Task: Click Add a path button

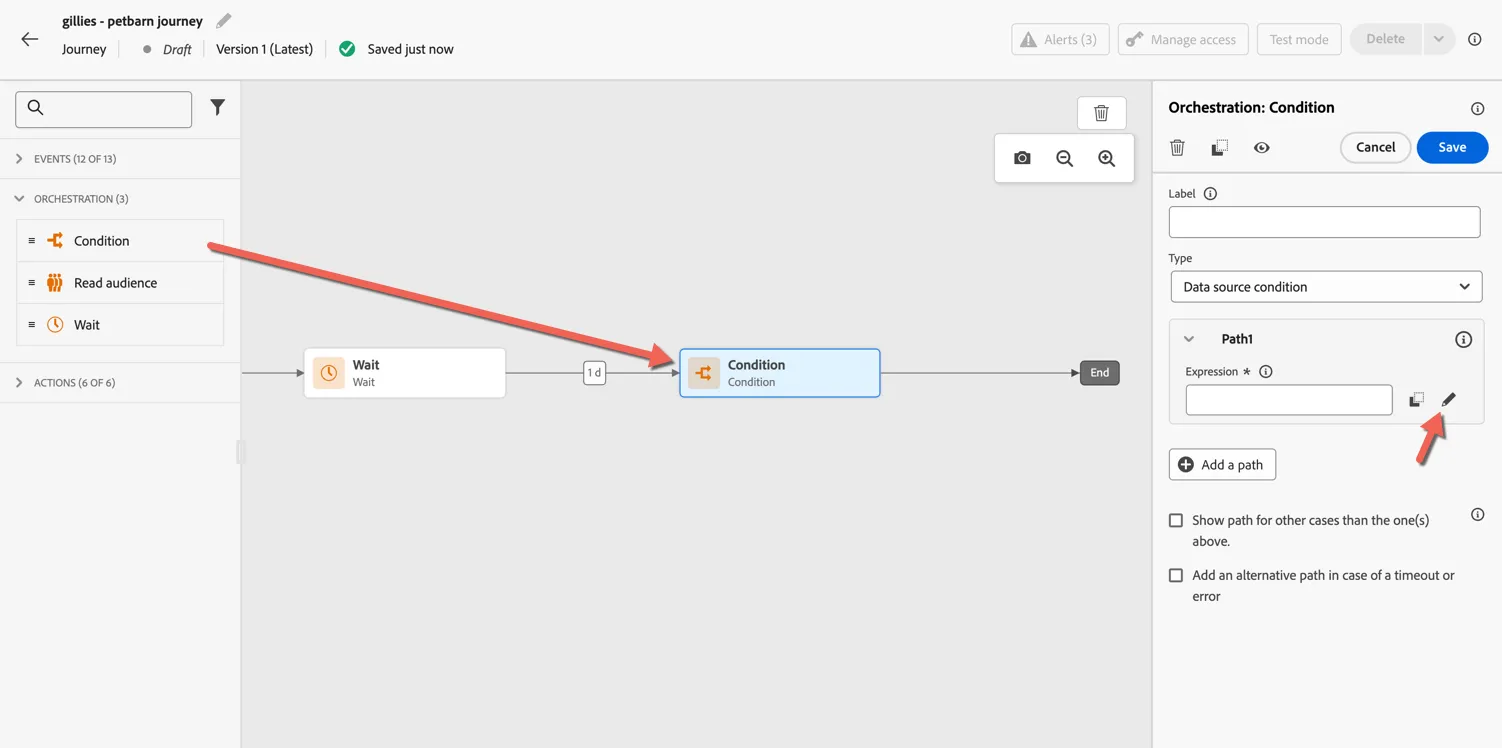Action: click(x=1222, y=464)
